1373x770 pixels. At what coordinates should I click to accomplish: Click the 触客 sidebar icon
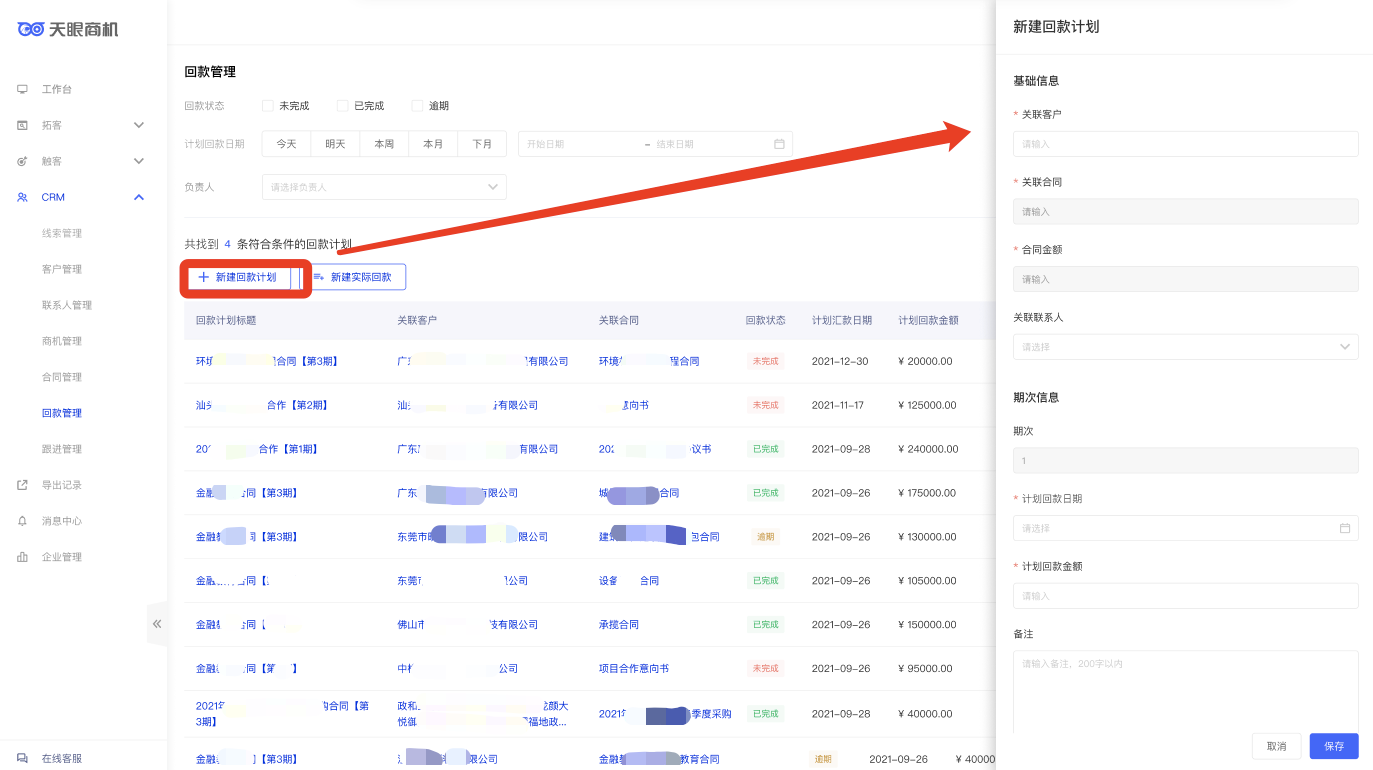(22, 161)
